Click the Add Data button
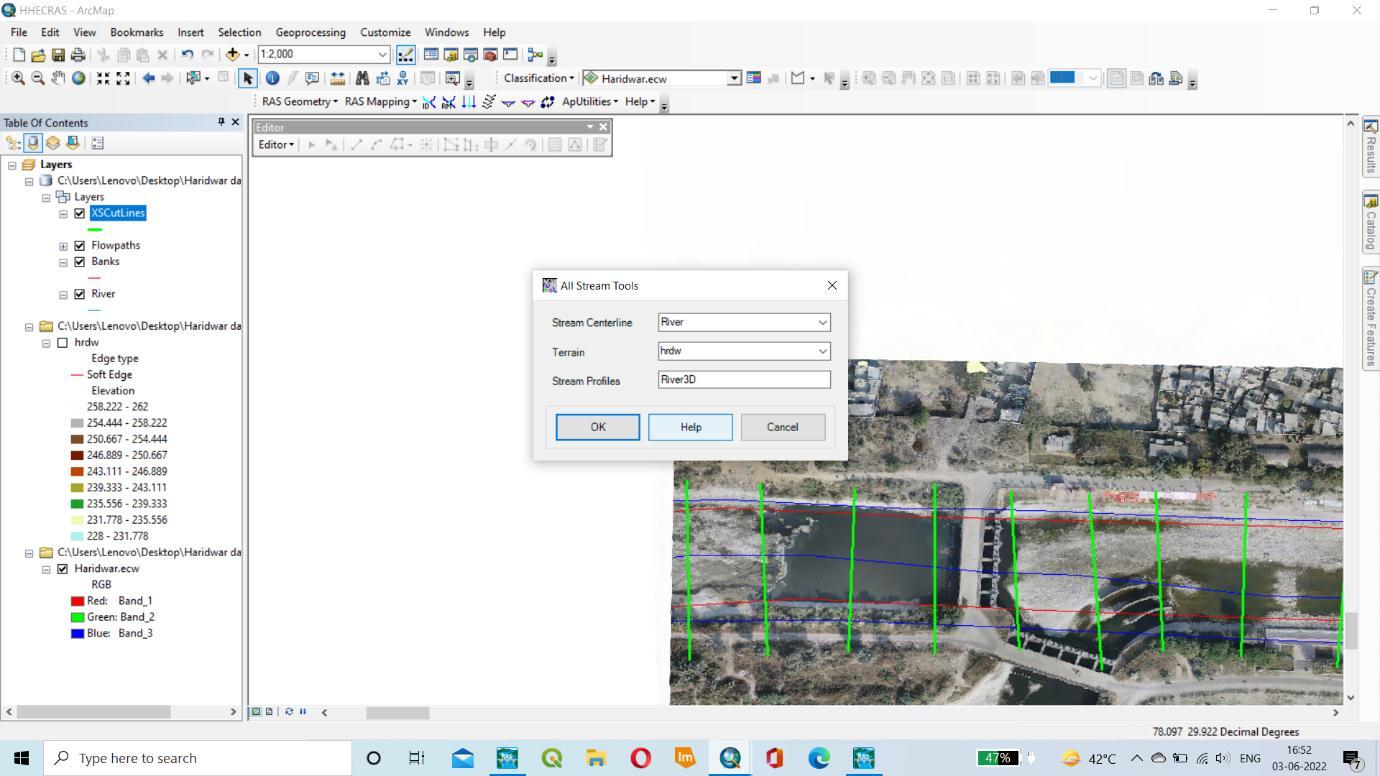The image size is (1380, 776). (x=234, y=55)
